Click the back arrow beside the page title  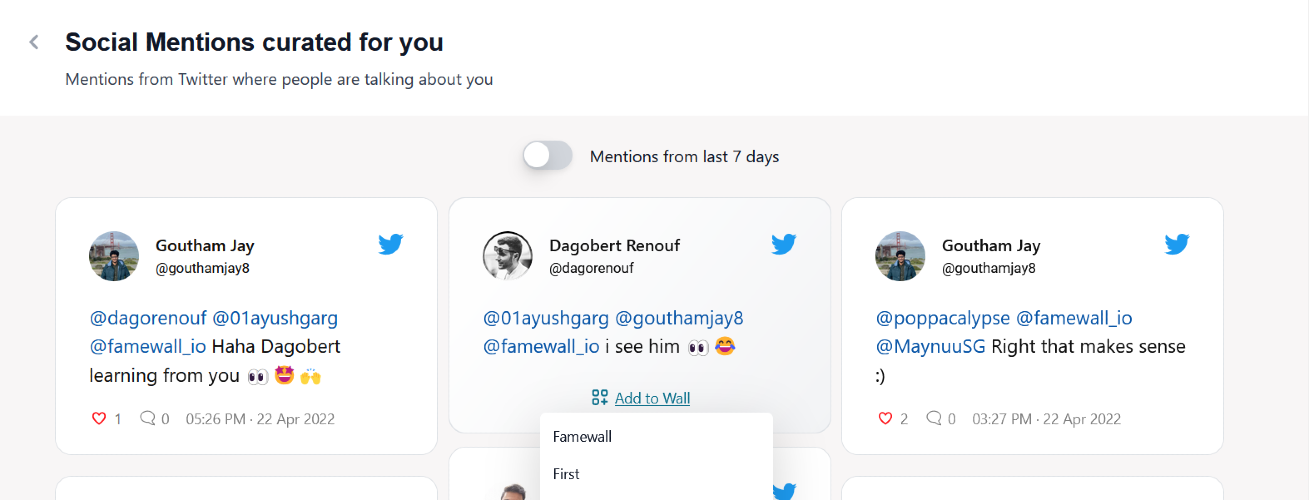pyautogui.click(x=34, y=42)
